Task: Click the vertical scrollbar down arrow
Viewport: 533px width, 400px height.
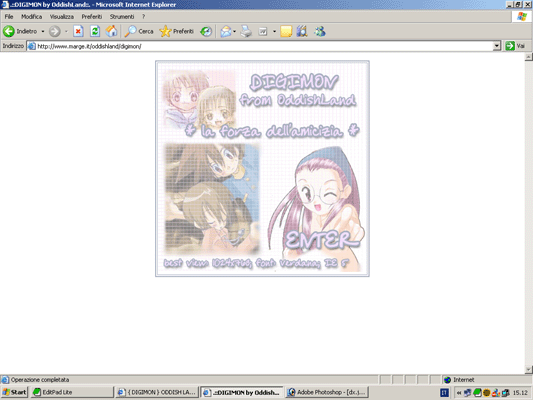Action: [529, 369]
